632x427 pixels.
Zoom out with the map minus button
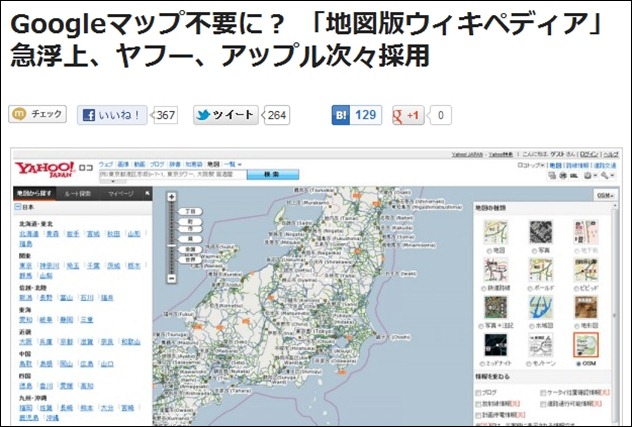[172, 277]
